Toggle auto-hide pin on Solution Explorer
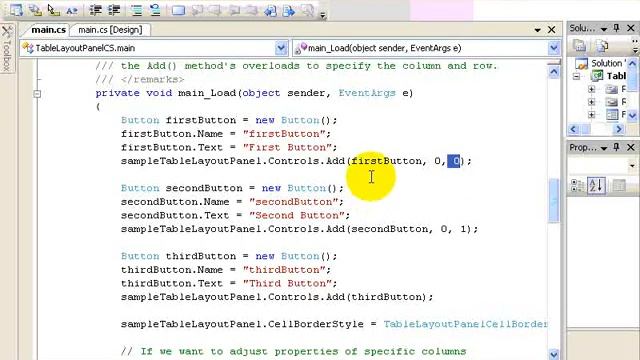 tap(616, 28)
